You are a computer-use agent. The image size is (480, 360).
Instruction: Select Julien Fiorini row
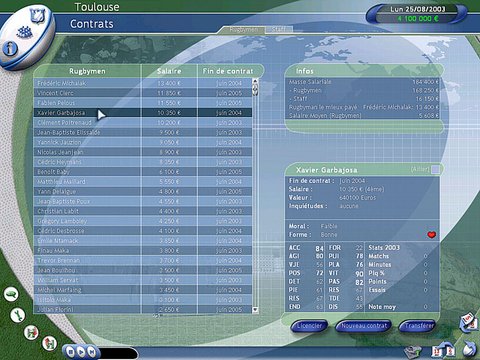(143, 309)
